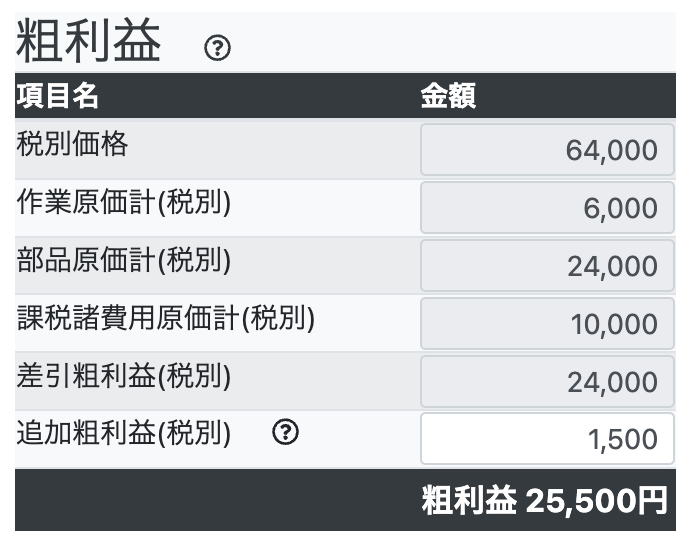
Task: Click the 課税諸費用原価計(税別) row label
Action: click(x=166, y=318)
